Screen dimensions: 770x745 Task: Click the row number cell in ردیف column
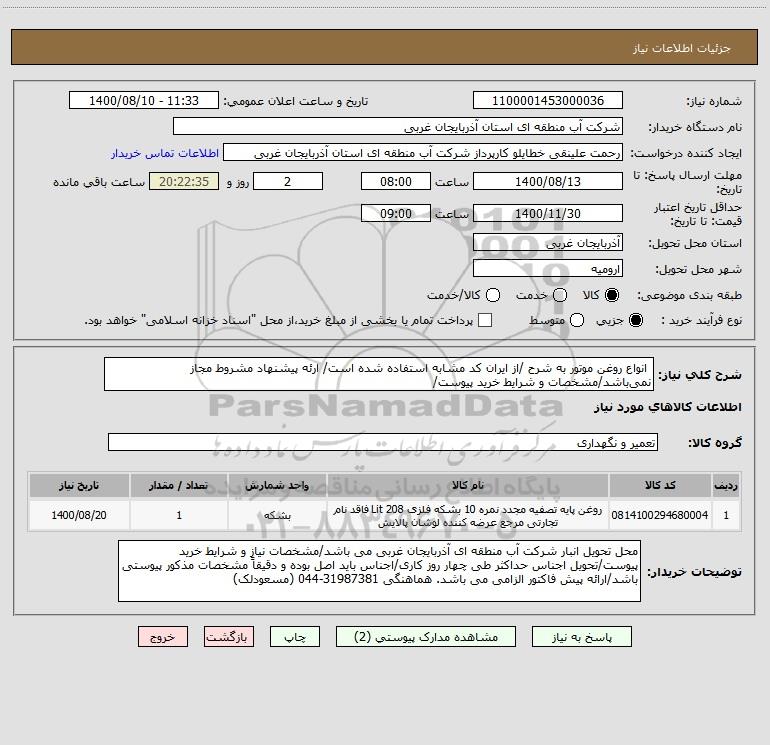coord(726,515)
